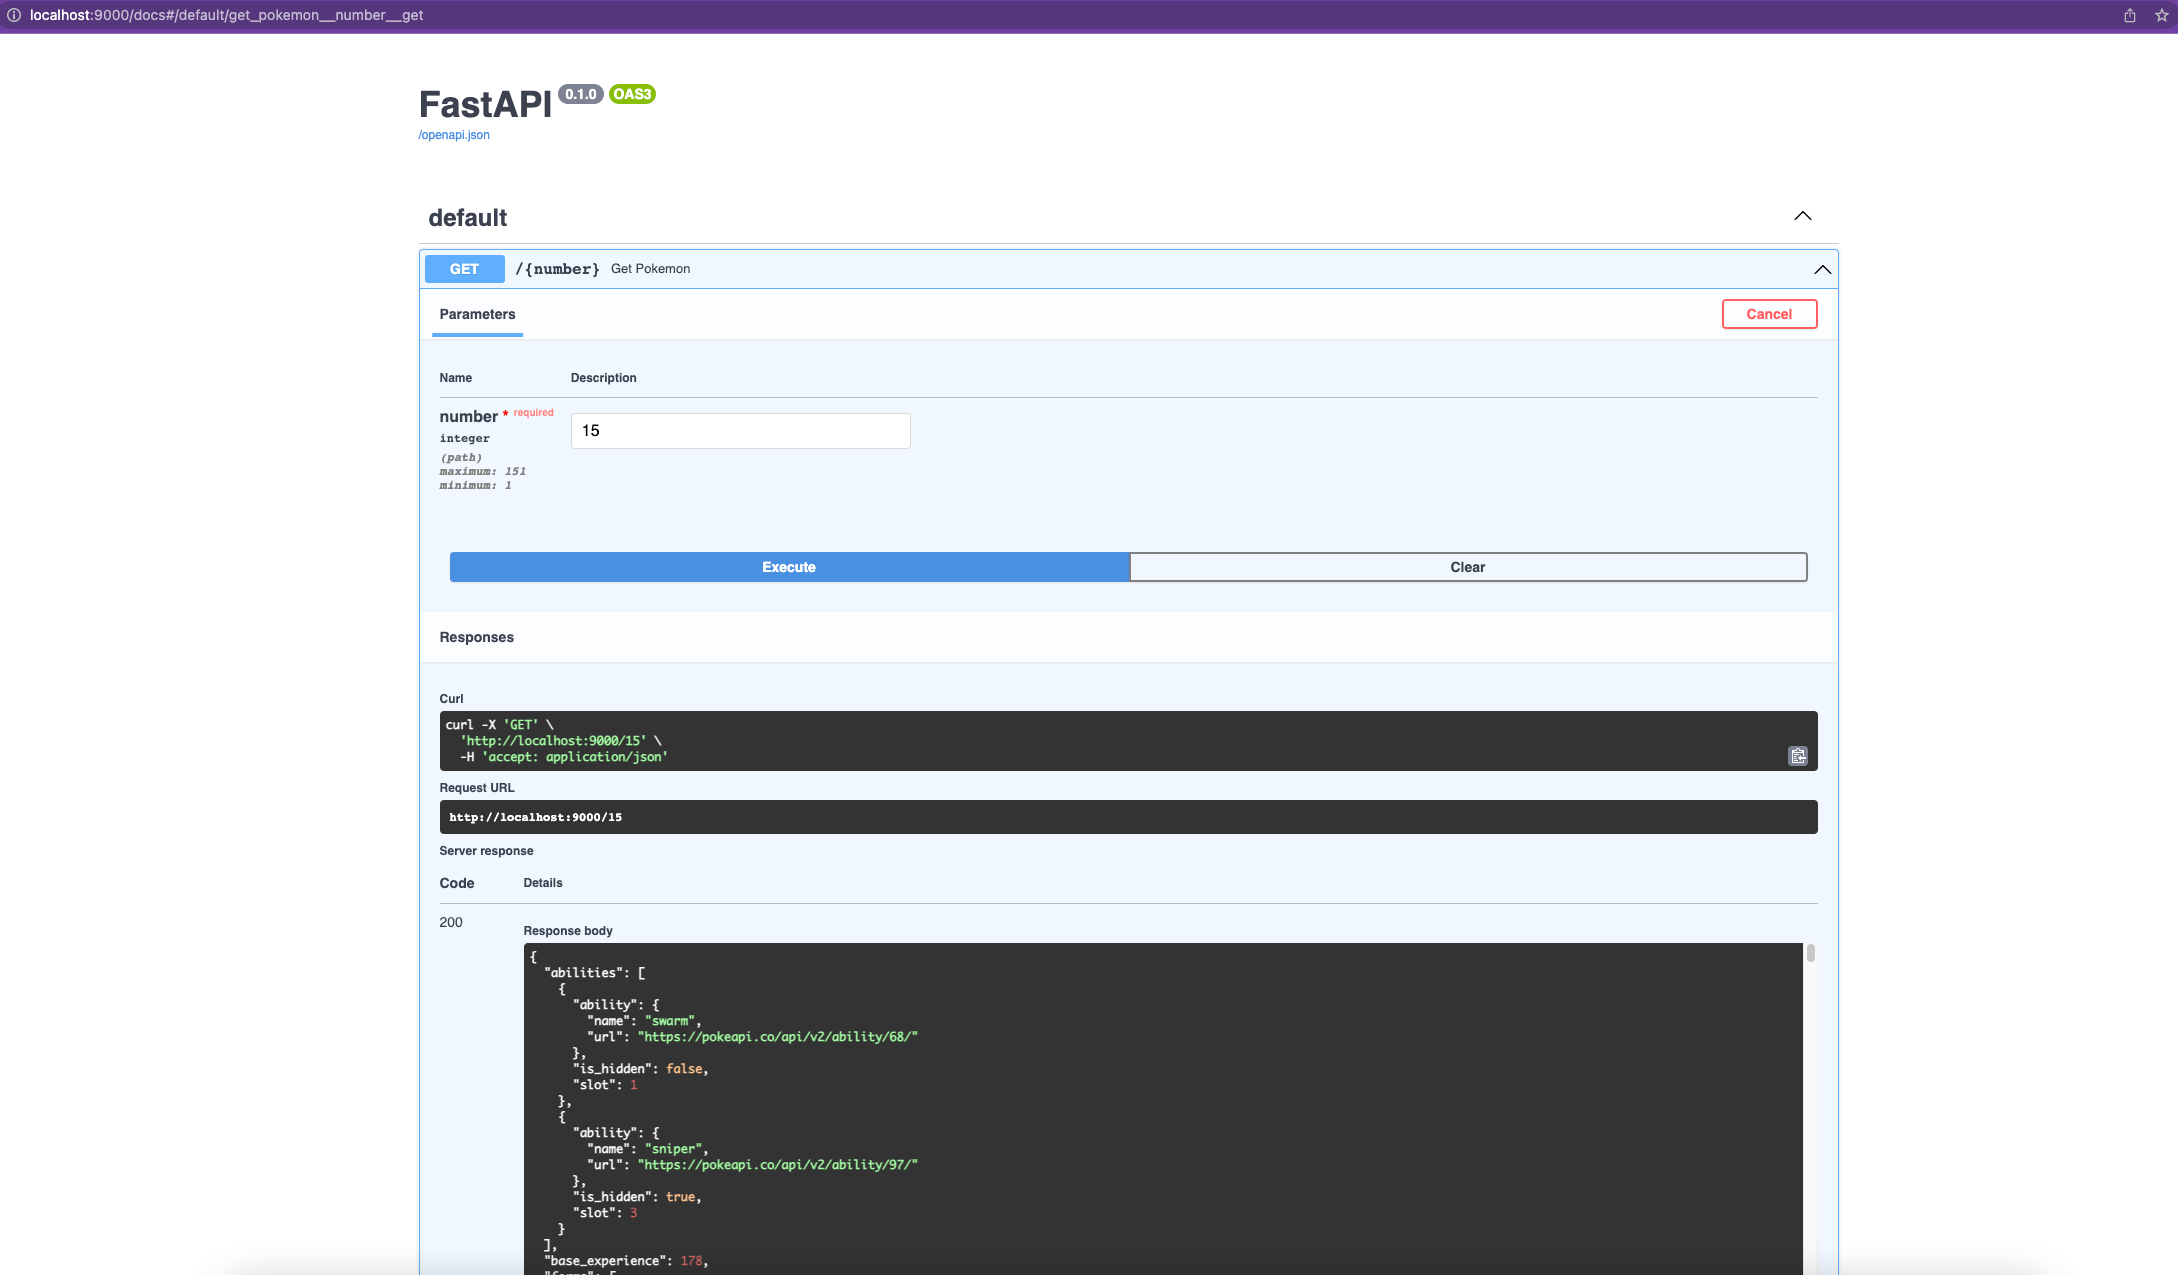Bookmark page with star icon
2178x1275 pixels.
tap(2161, 15)
